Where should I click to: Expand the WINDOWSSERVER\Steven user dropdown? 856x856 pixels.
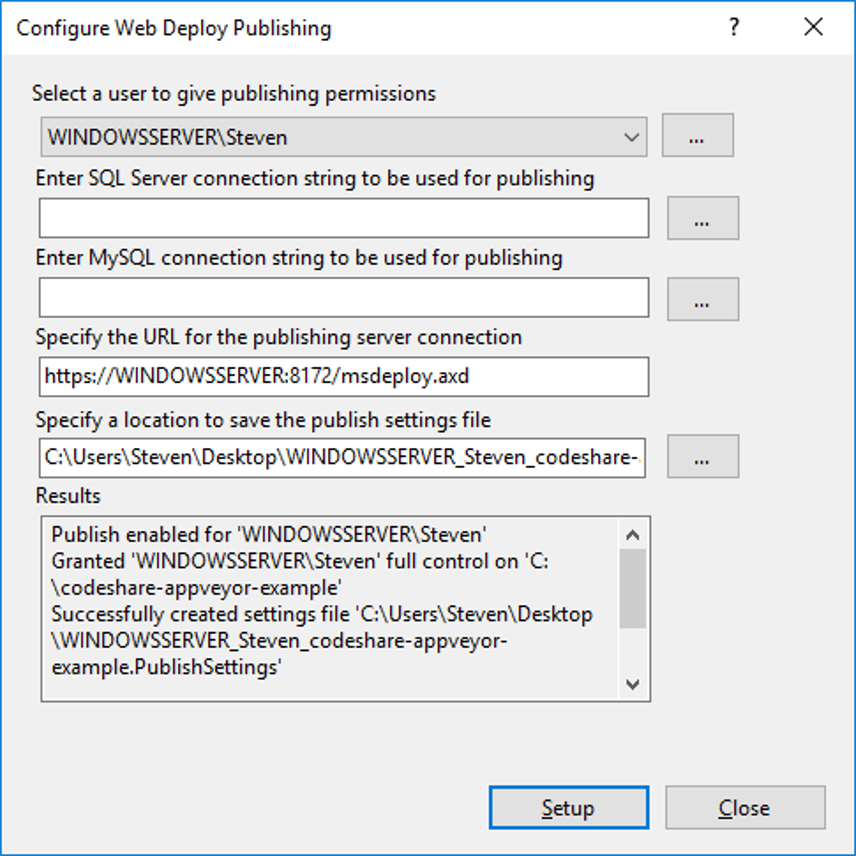point(343,137)
